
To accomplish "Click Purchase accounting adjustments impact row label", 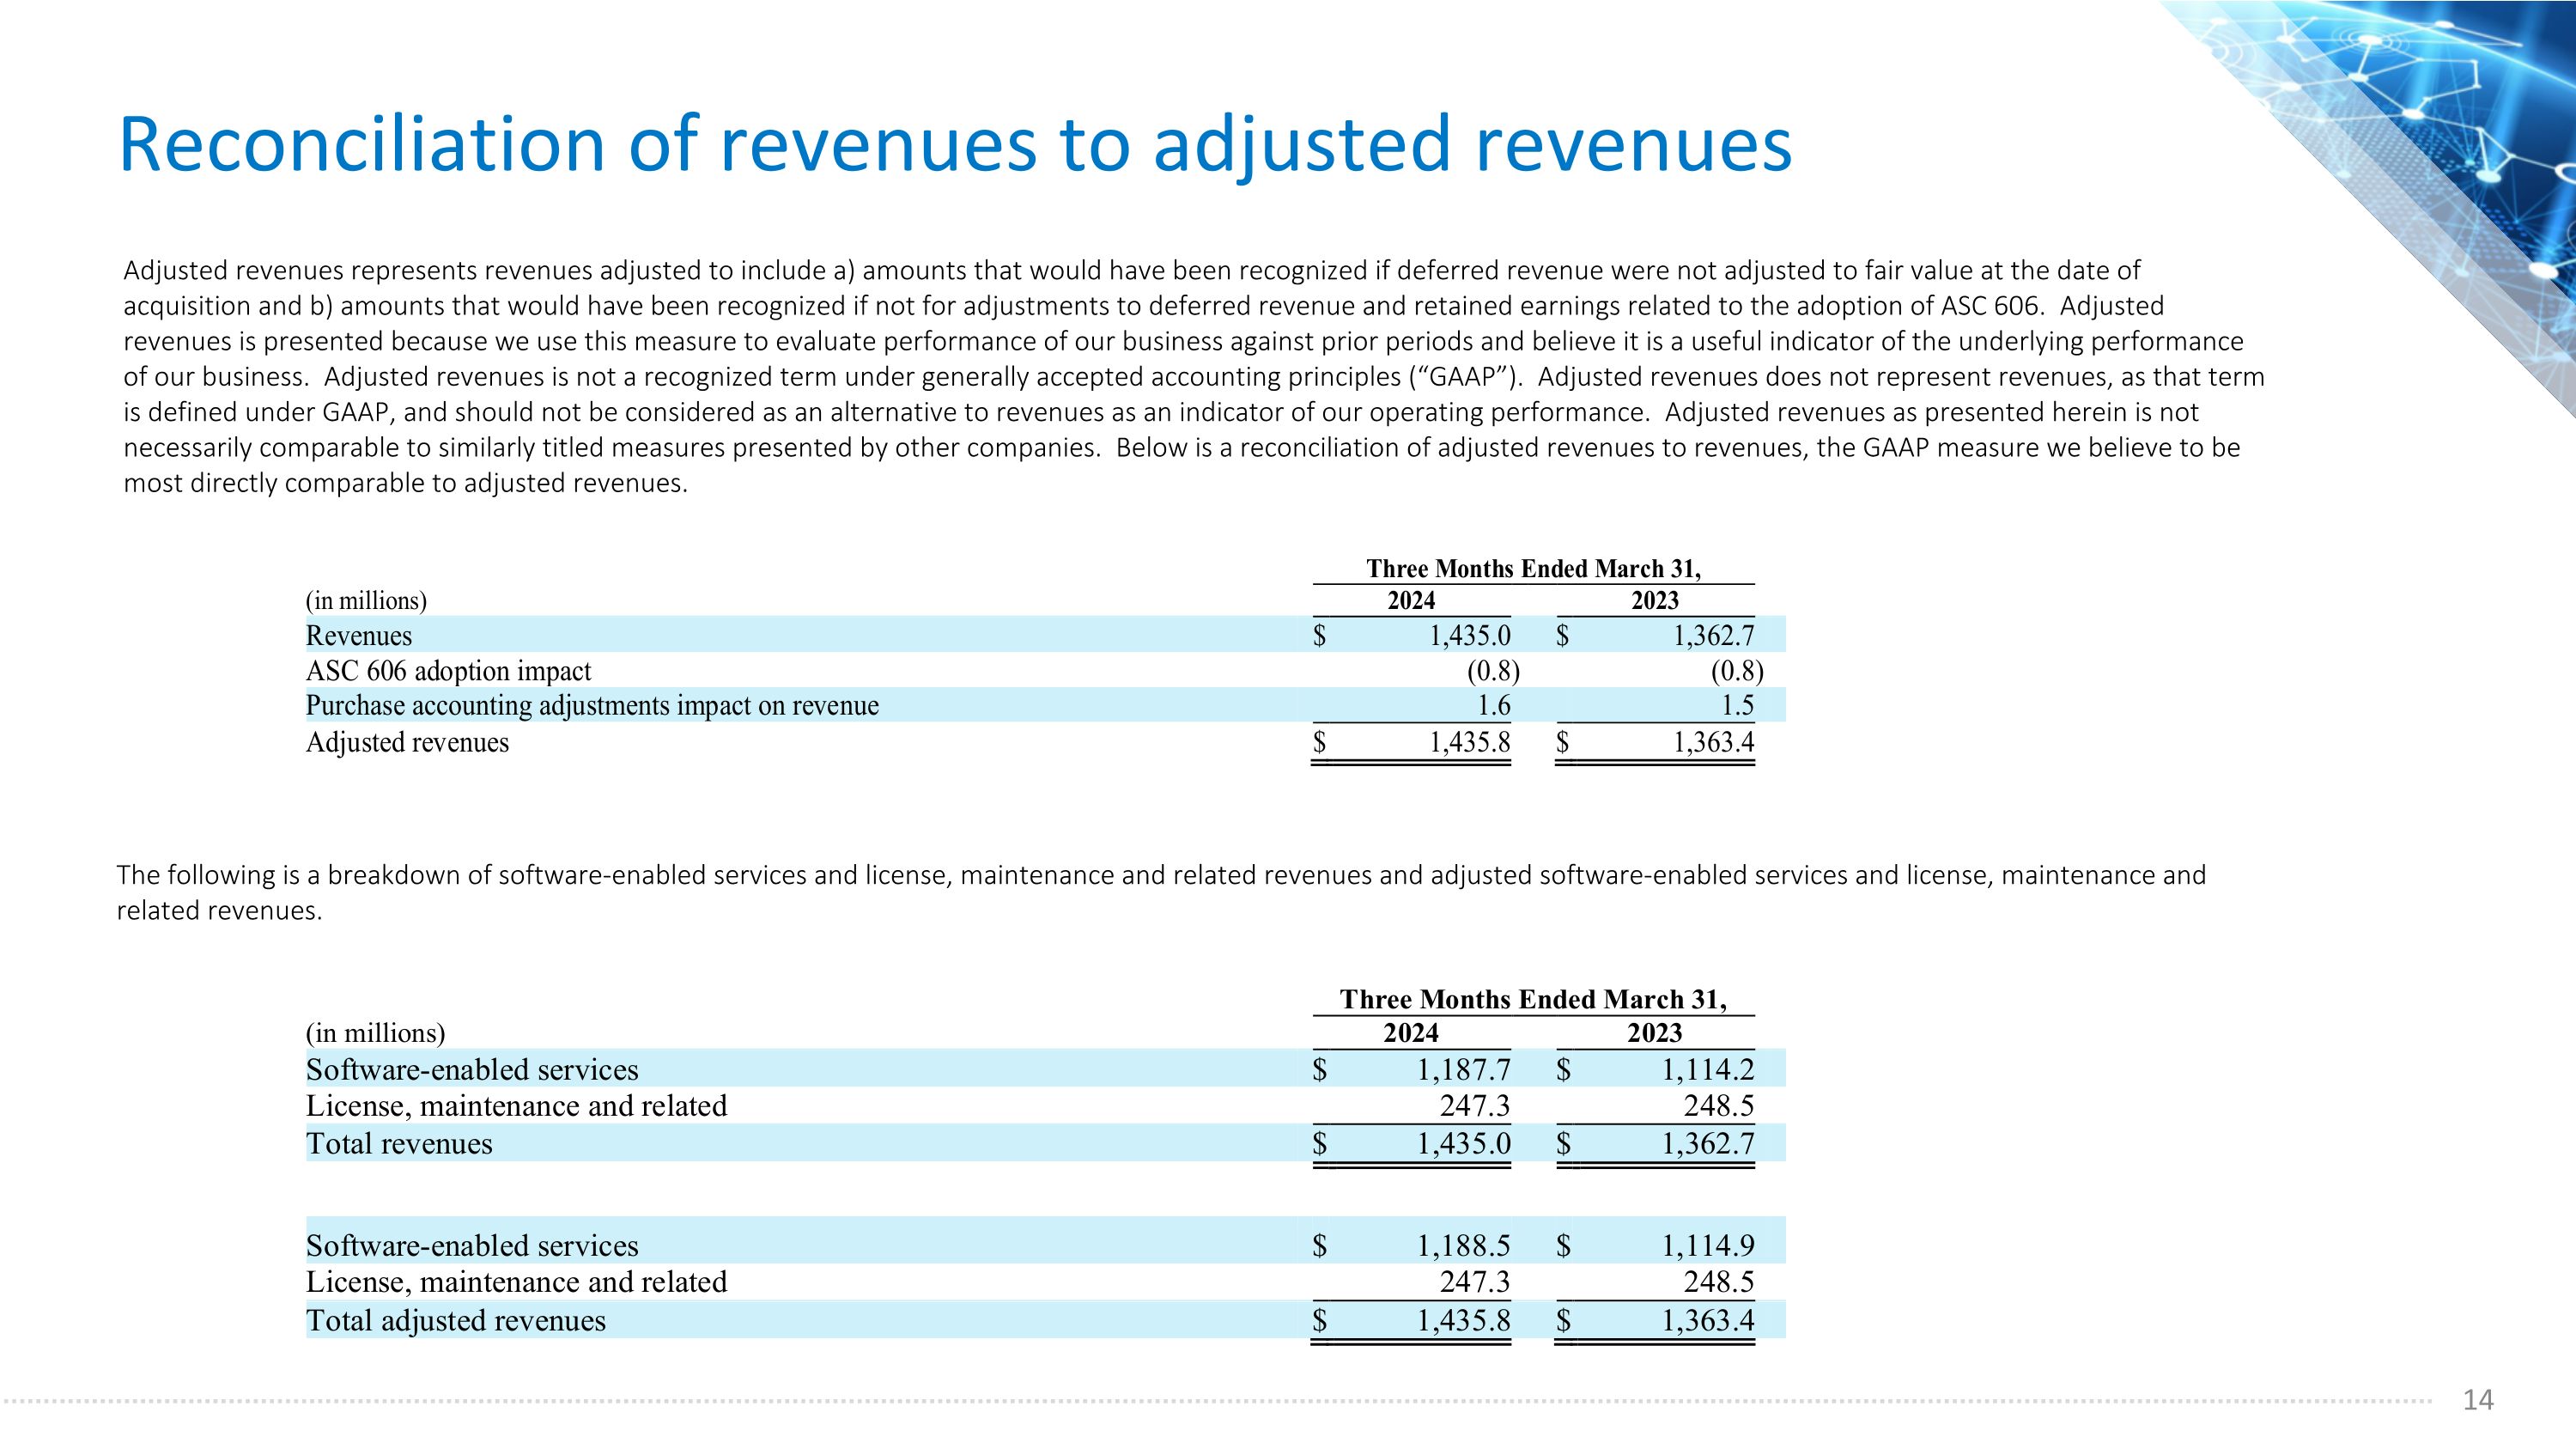I will (x=592, y=706).
